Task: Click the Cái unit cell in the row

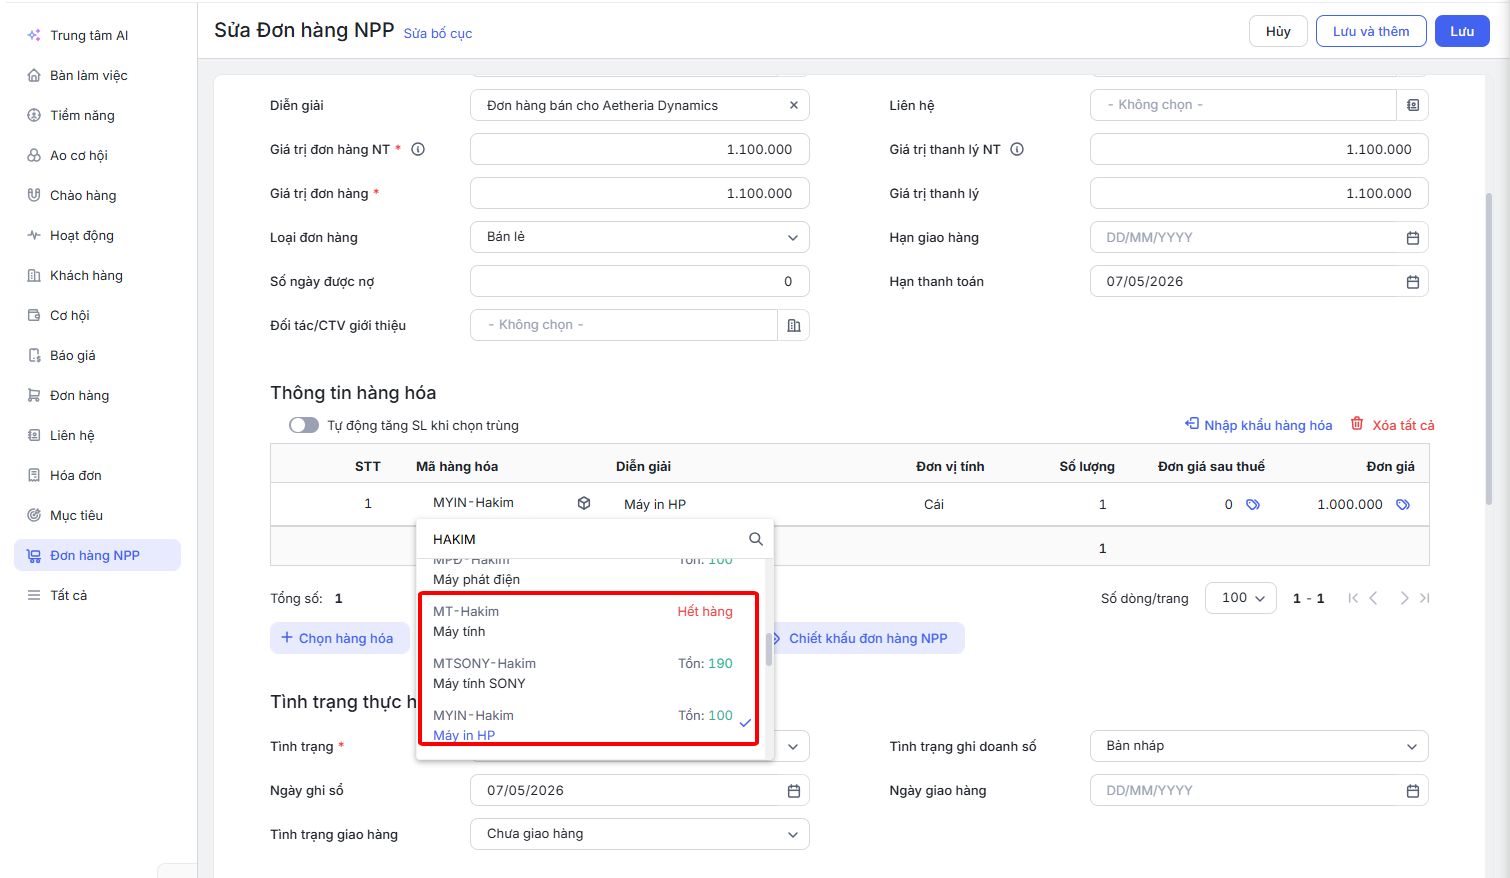Action: tap(934, 504)
